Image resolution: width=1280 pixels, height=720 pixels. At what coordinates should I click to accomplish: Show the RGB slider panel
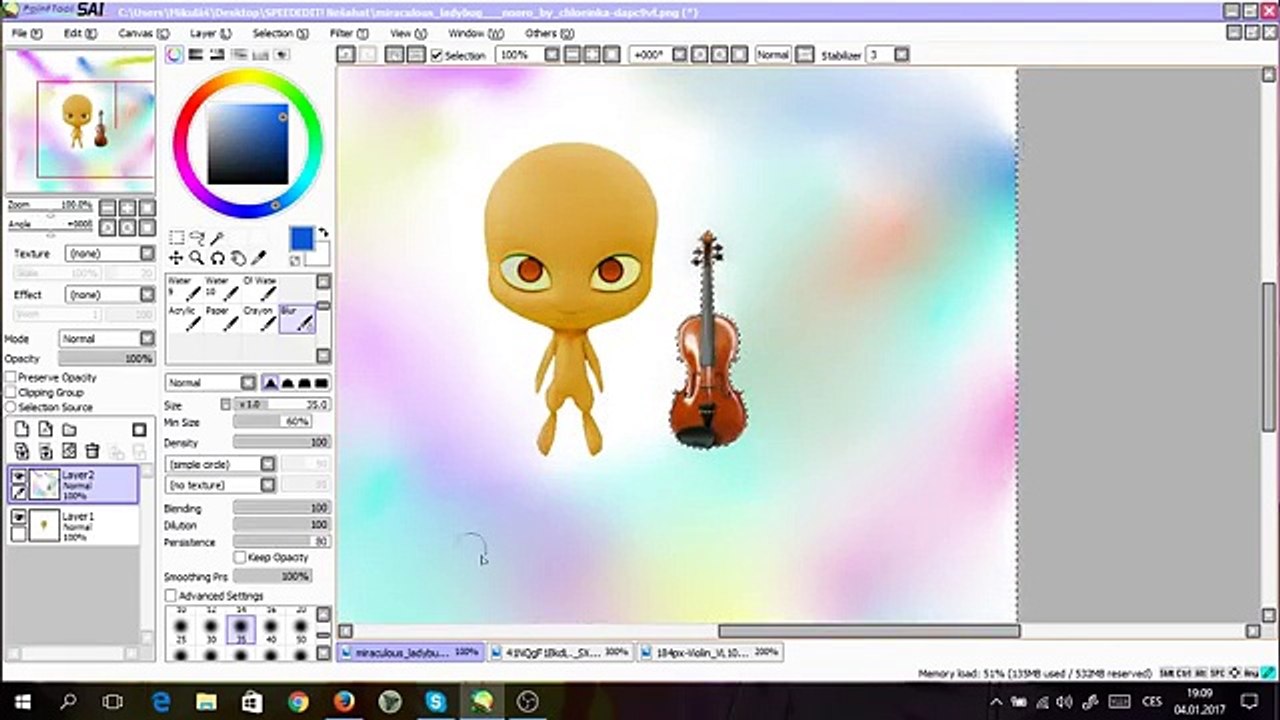pos(196,55)
